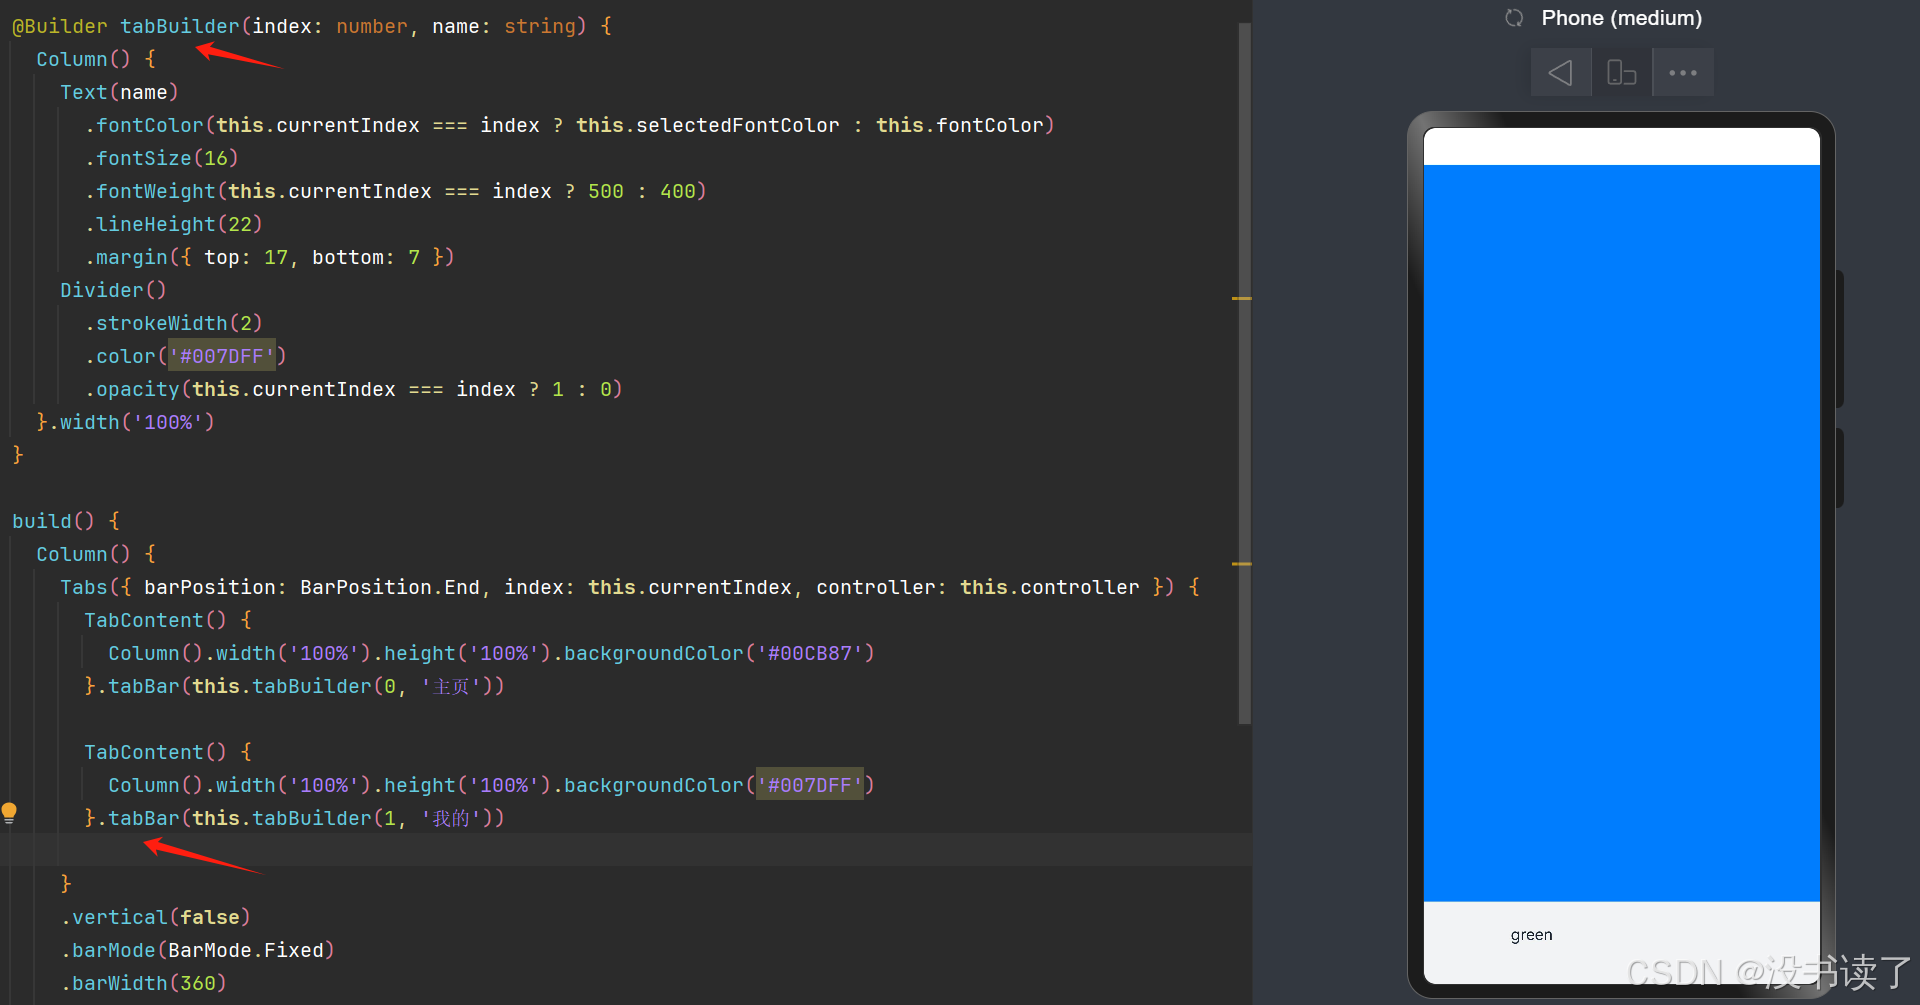Click the second TabContent() line
The width and height of the screenshot is (1920, 1005).
[168, 752]
